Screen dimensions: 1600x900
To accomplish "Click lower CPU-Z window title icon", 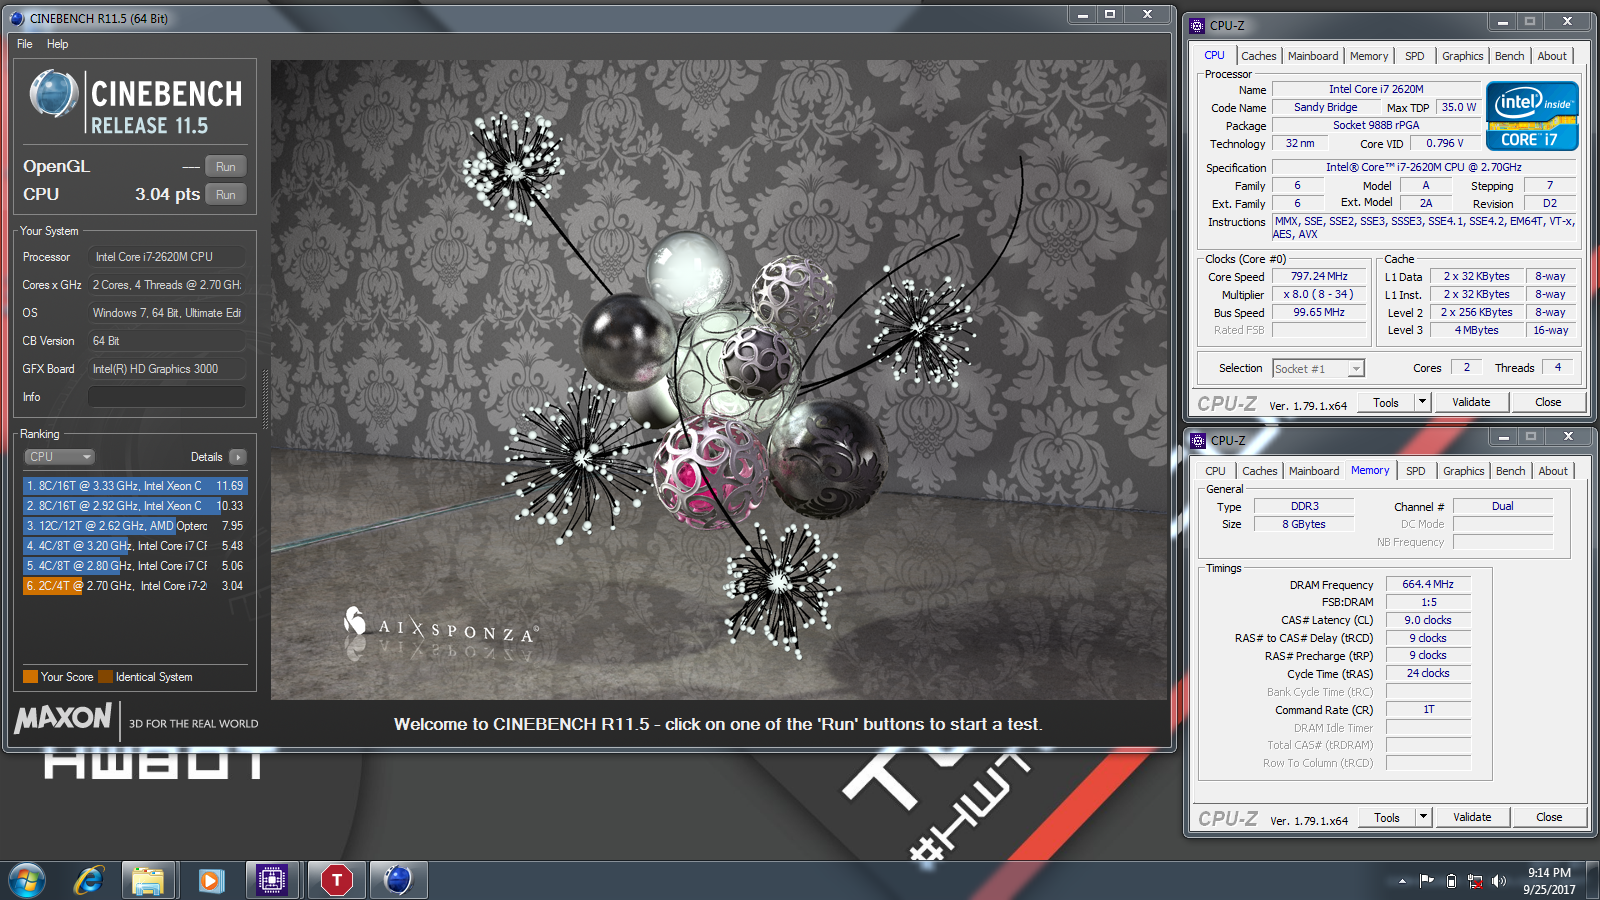I will (1198, 440).
